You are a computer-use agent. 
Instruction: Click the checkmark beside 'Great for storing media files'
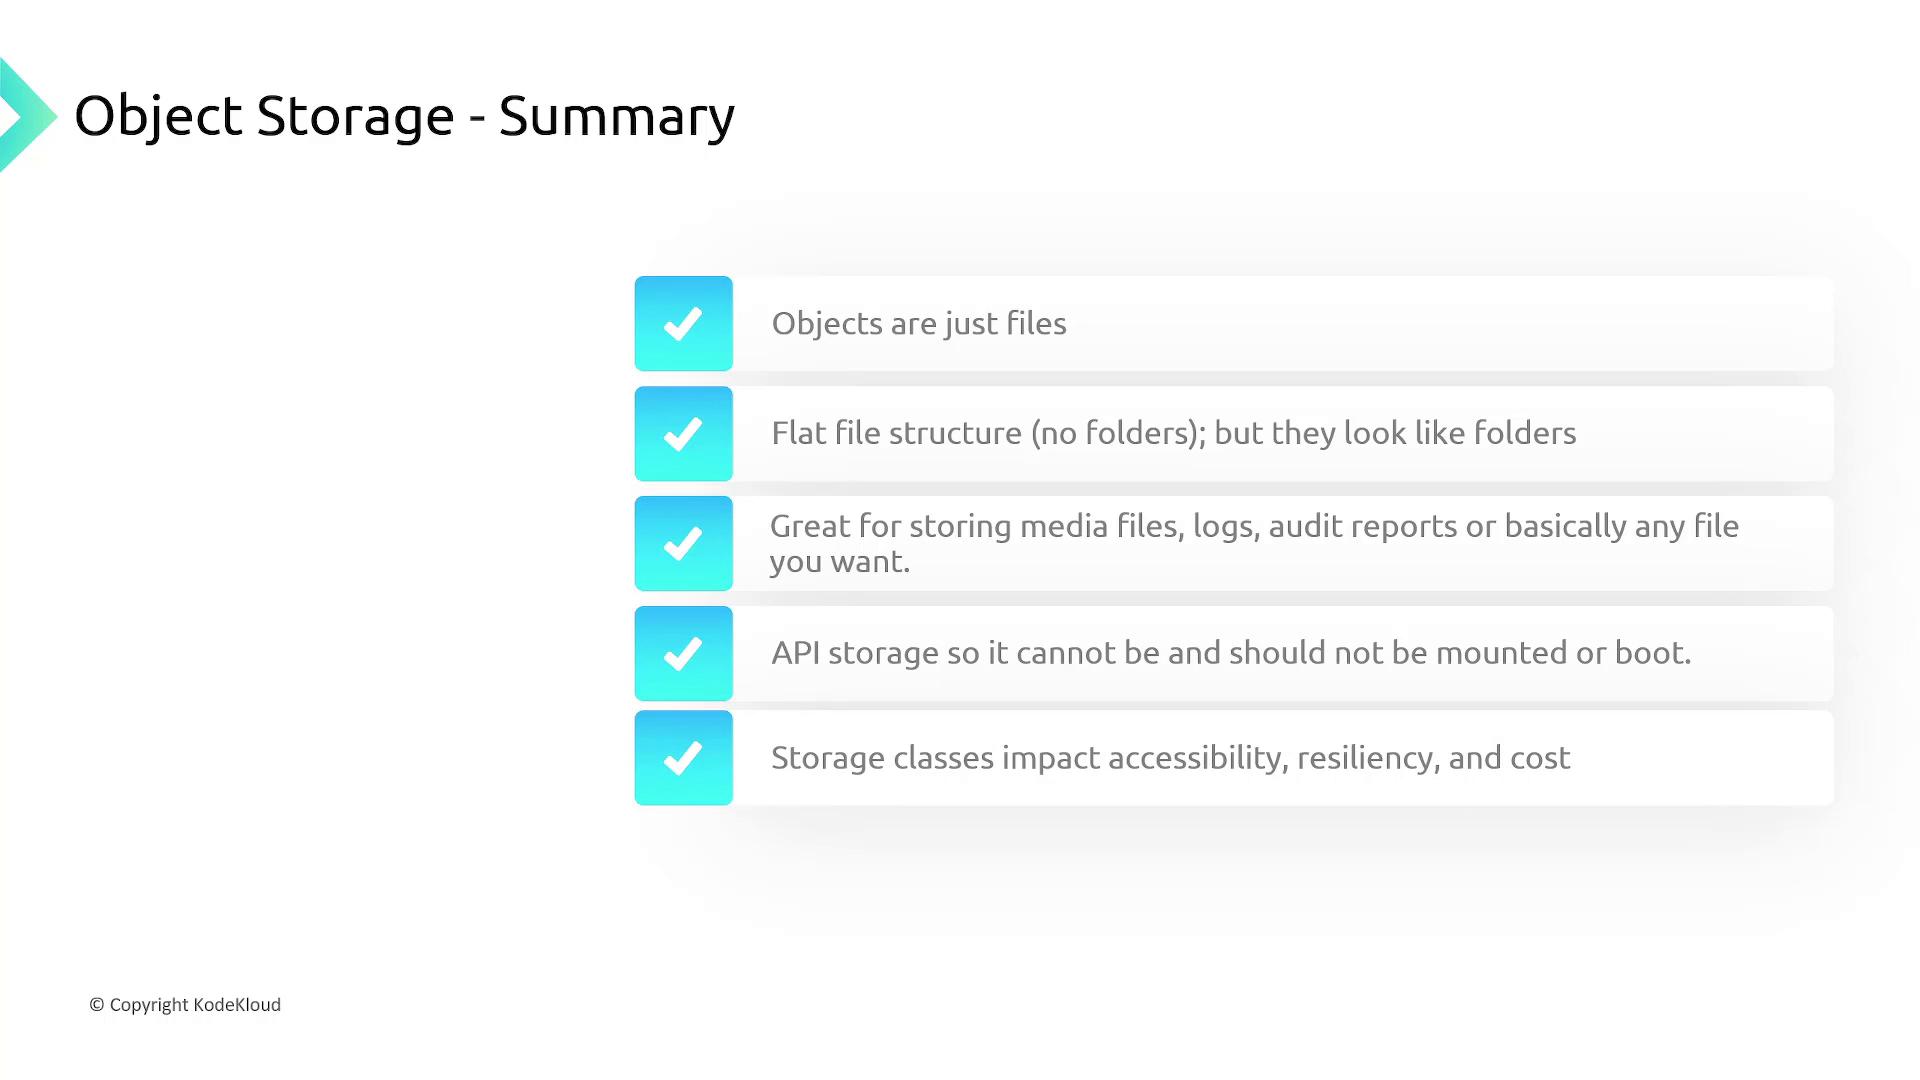(683, 544)
